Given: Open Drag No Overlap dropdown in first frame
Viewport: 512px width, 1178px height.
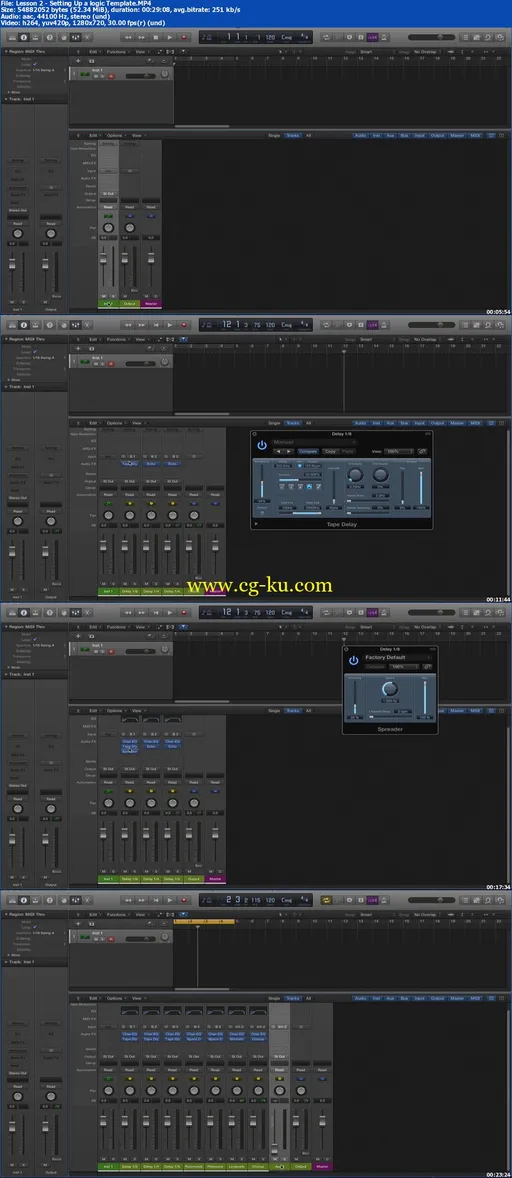Looking at the screenshot, I should pos(428,52).
